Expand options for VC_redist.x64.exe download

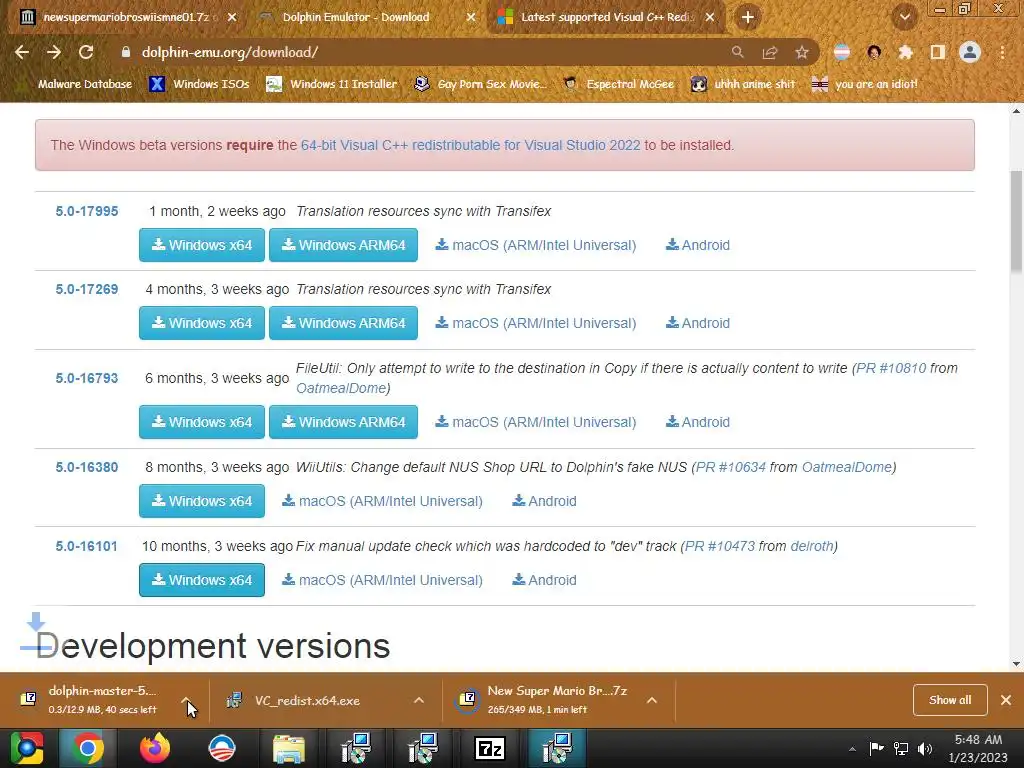419,701
